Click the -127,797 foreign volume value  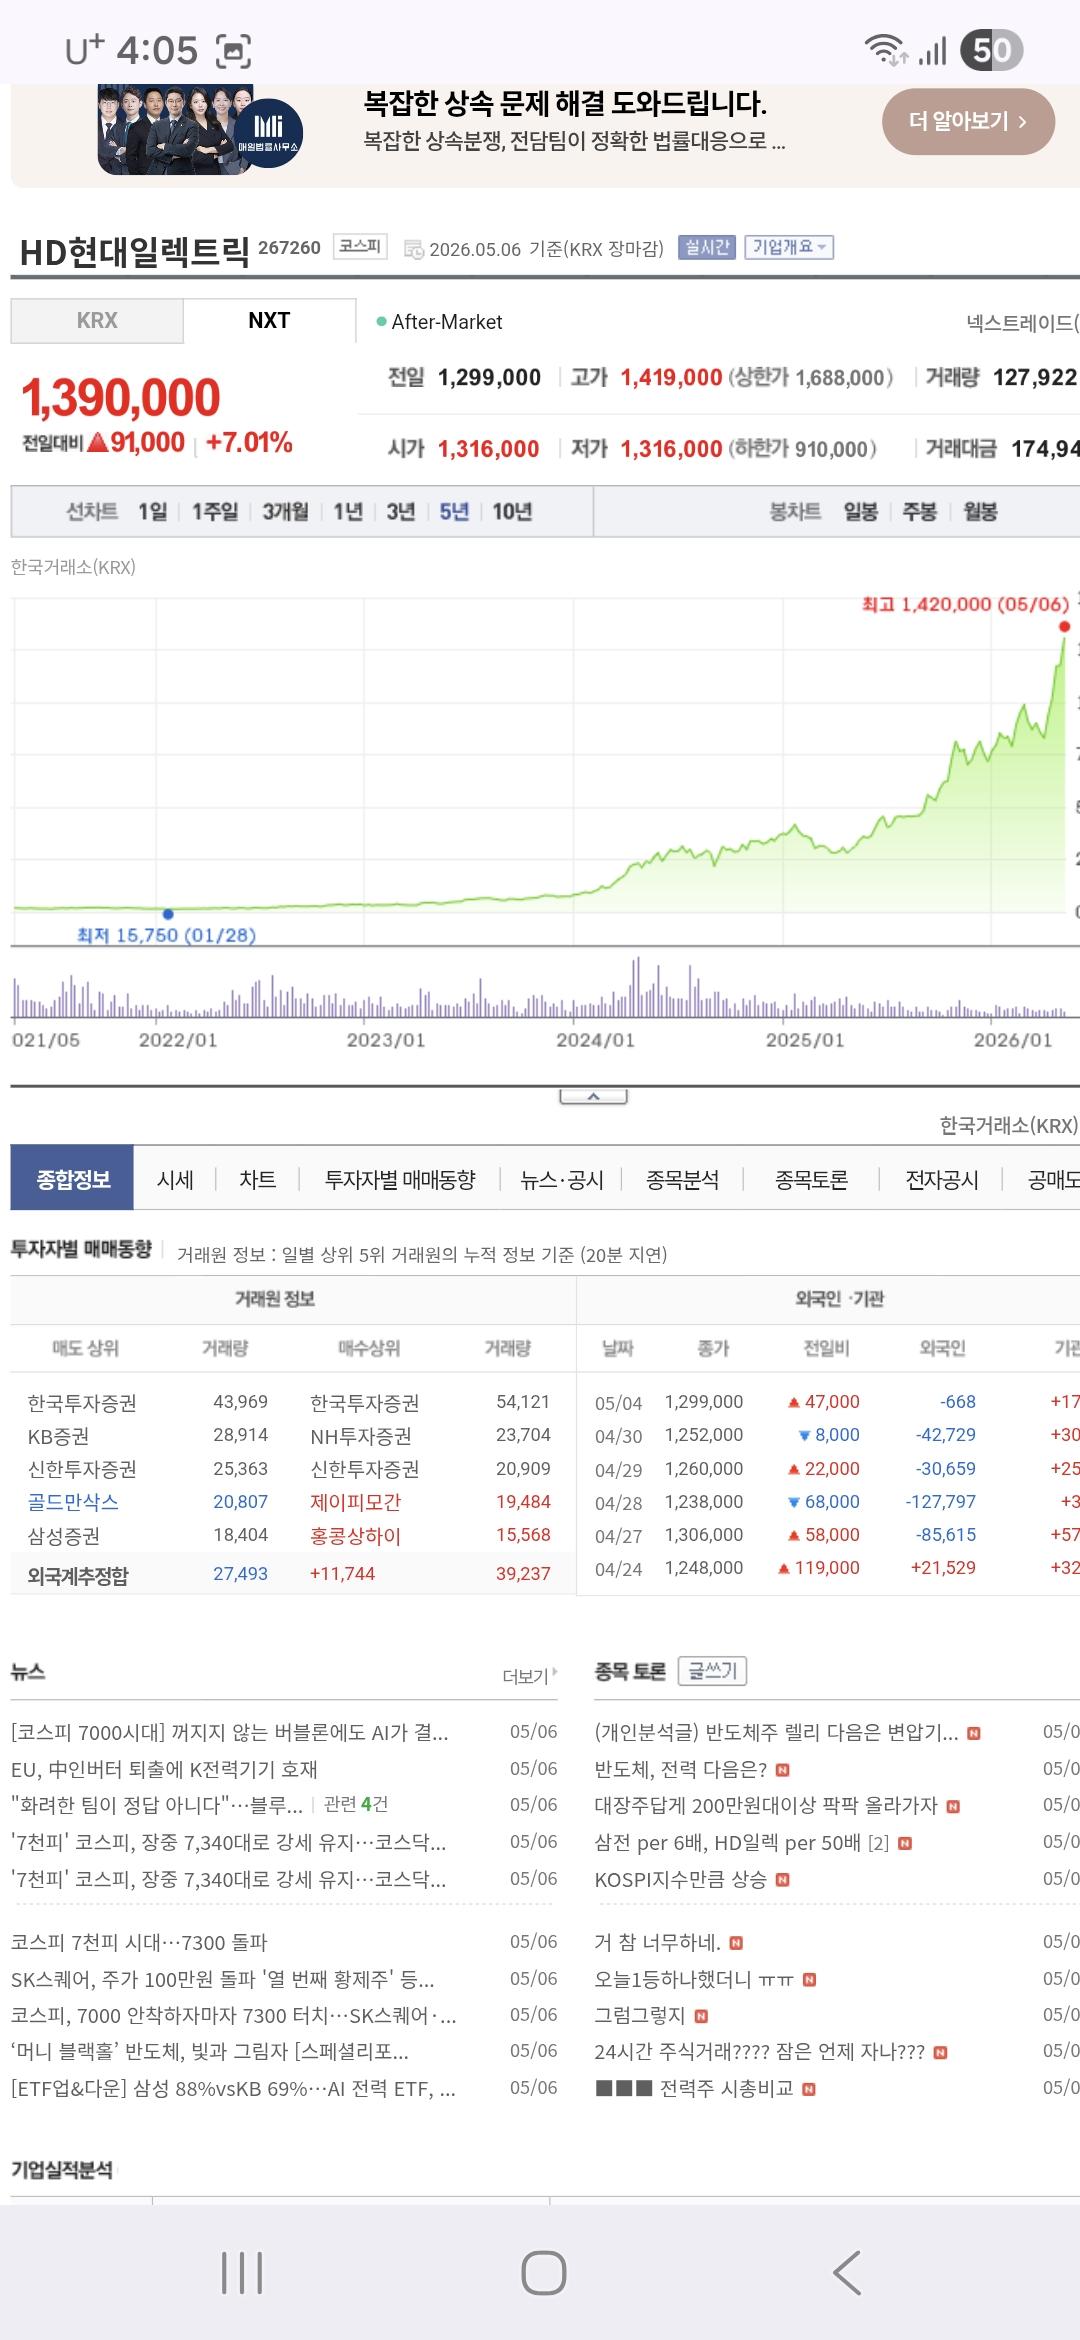tap(940, 1502)
